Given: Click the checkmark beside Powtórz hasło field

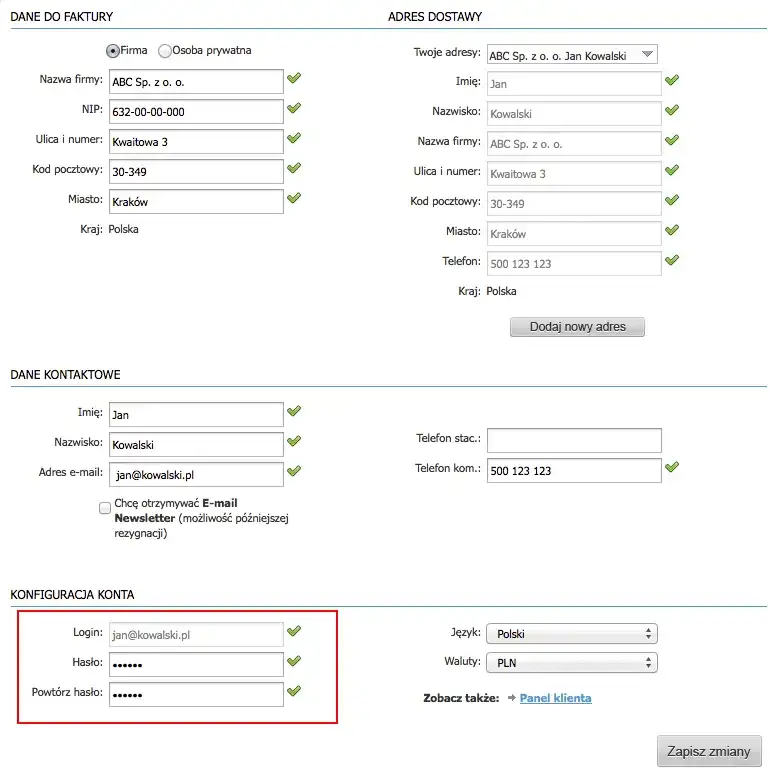Looking at the screenshot, I should click(294, 690).
